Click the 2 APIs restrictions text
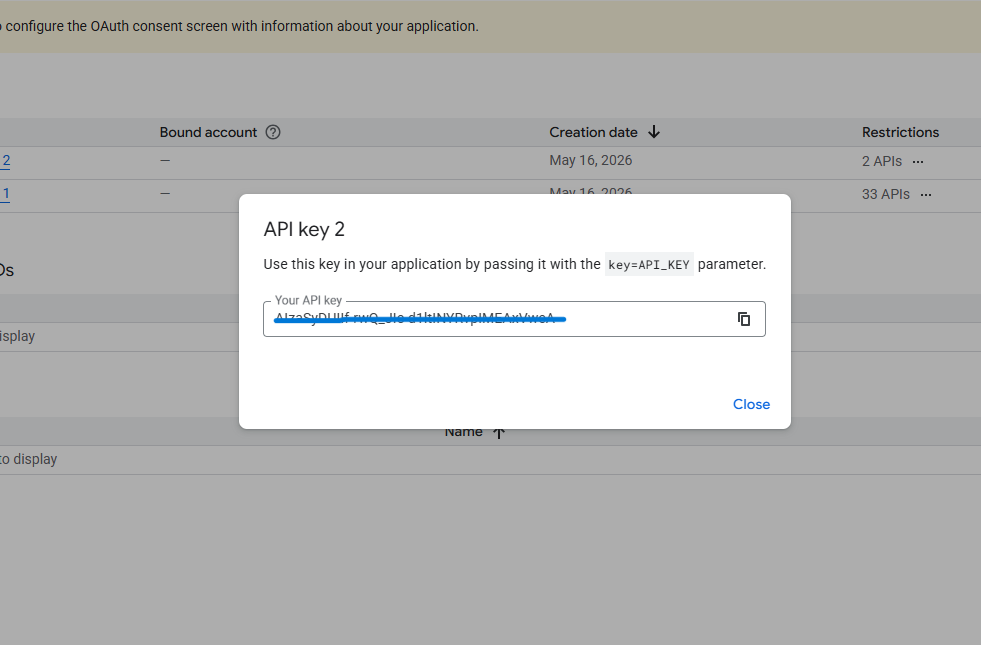The height and width of the screenshot is (645, 981). tap(882, 161)
